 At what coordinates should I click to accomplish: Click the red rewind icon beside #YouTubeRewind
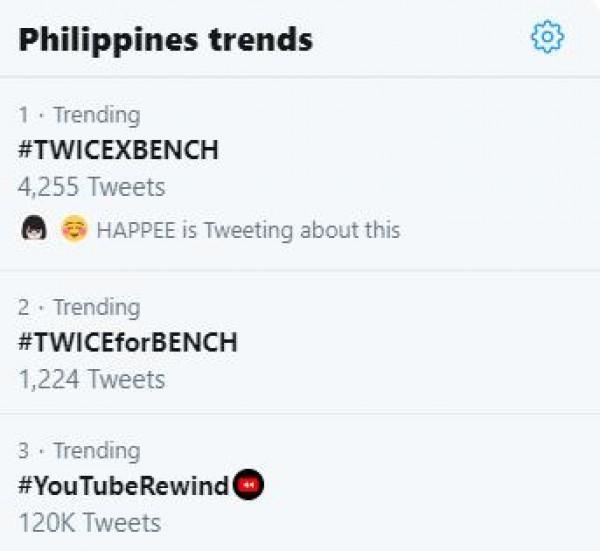249,486
